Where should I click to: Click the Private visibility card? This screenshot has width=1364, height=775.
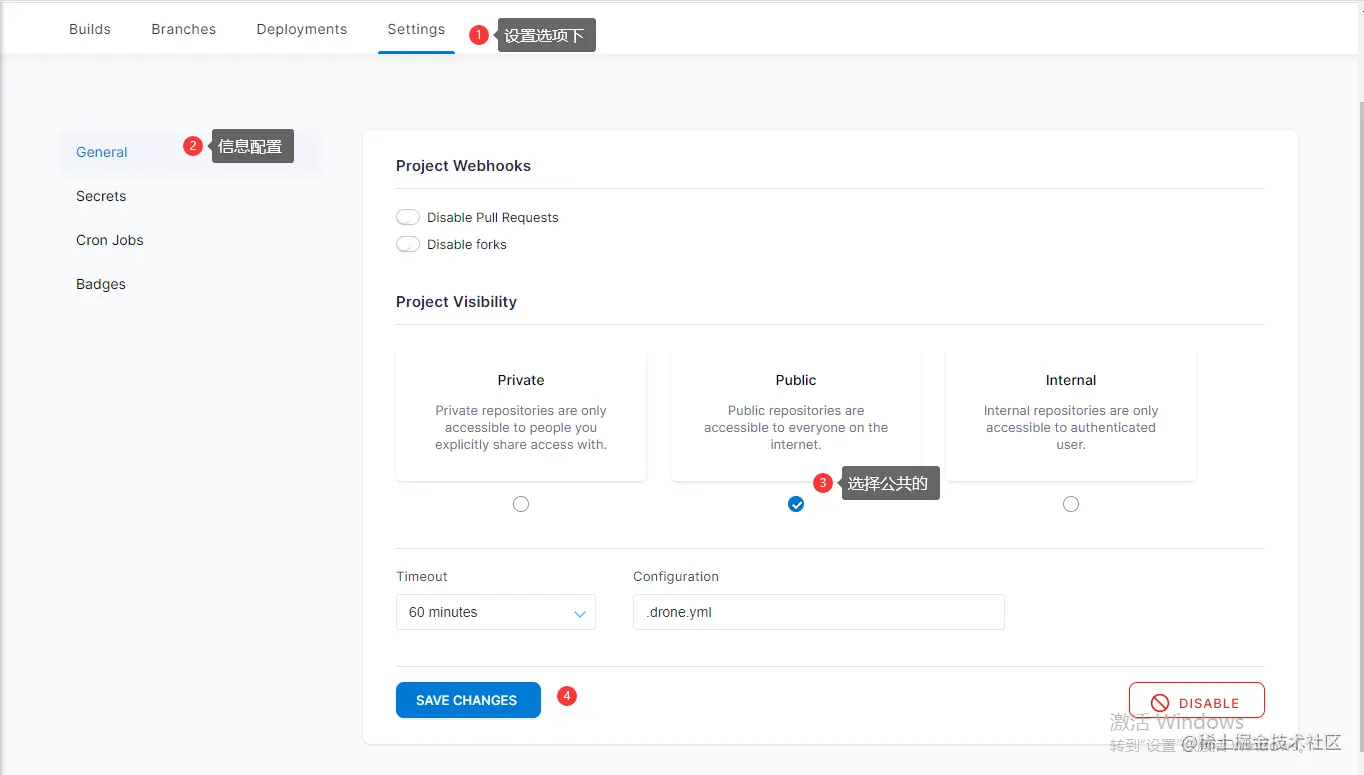click(521, 415)
